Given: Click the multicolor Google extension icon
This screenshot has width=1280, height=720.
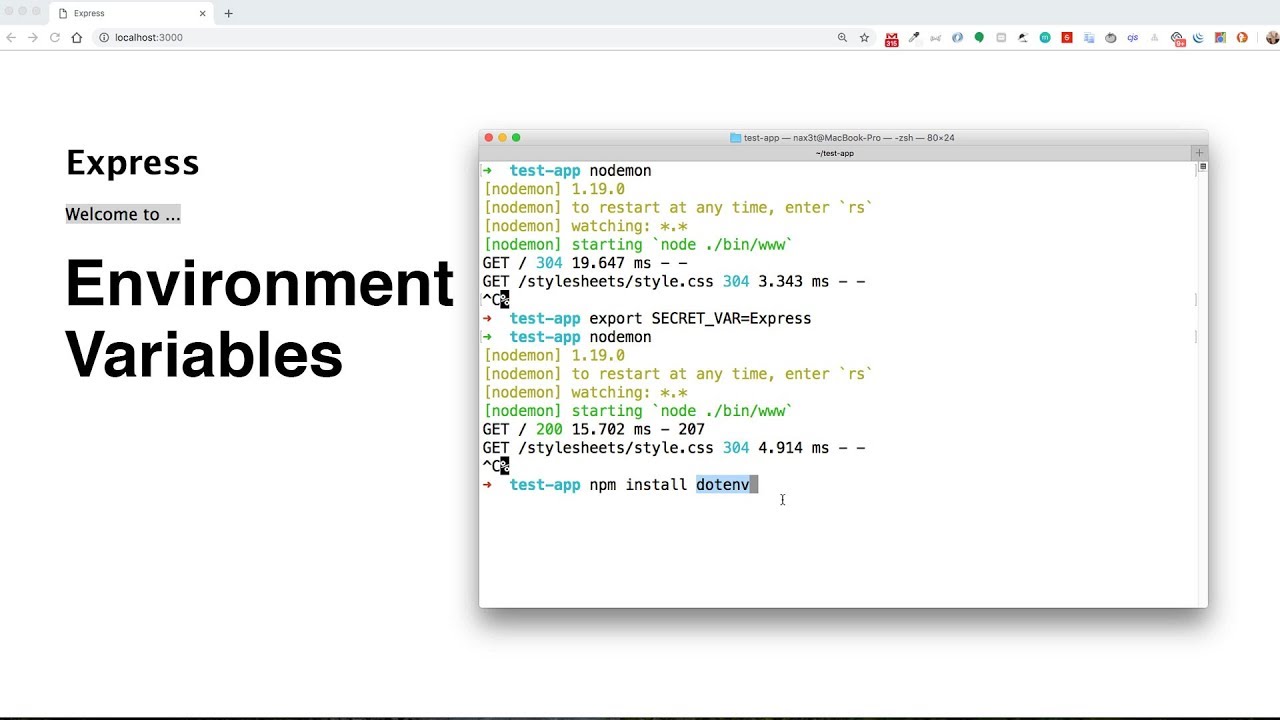Looking at the screenshot, I should tap(1220, 37).
